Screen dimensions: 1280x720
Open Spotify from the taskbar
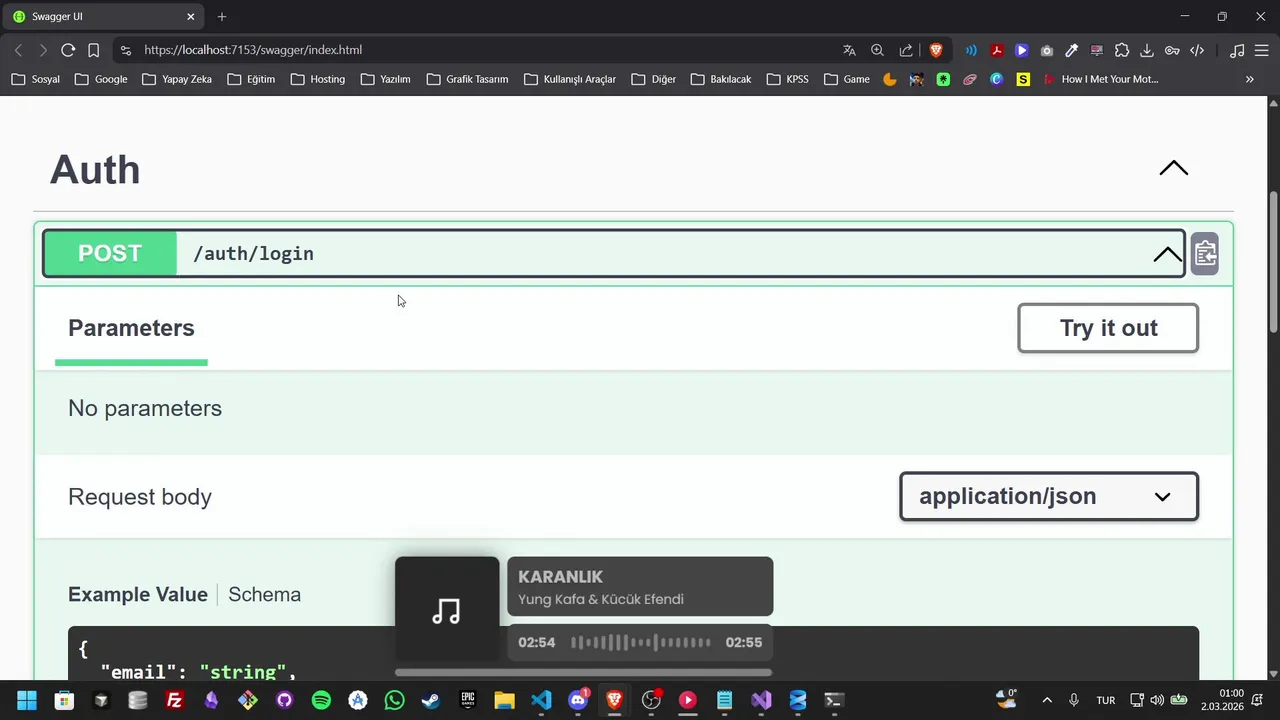[x=321, y=700]
